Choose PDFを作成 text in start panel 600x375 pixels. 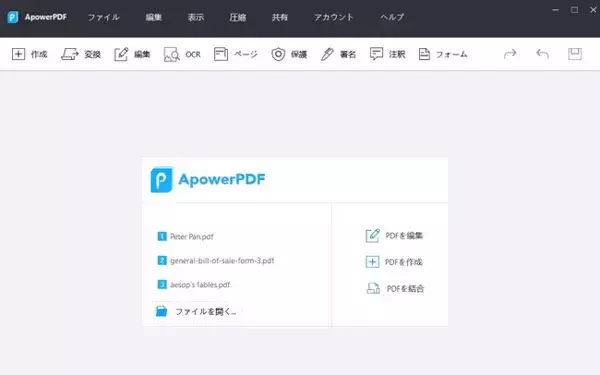click(x=404, y=262)
